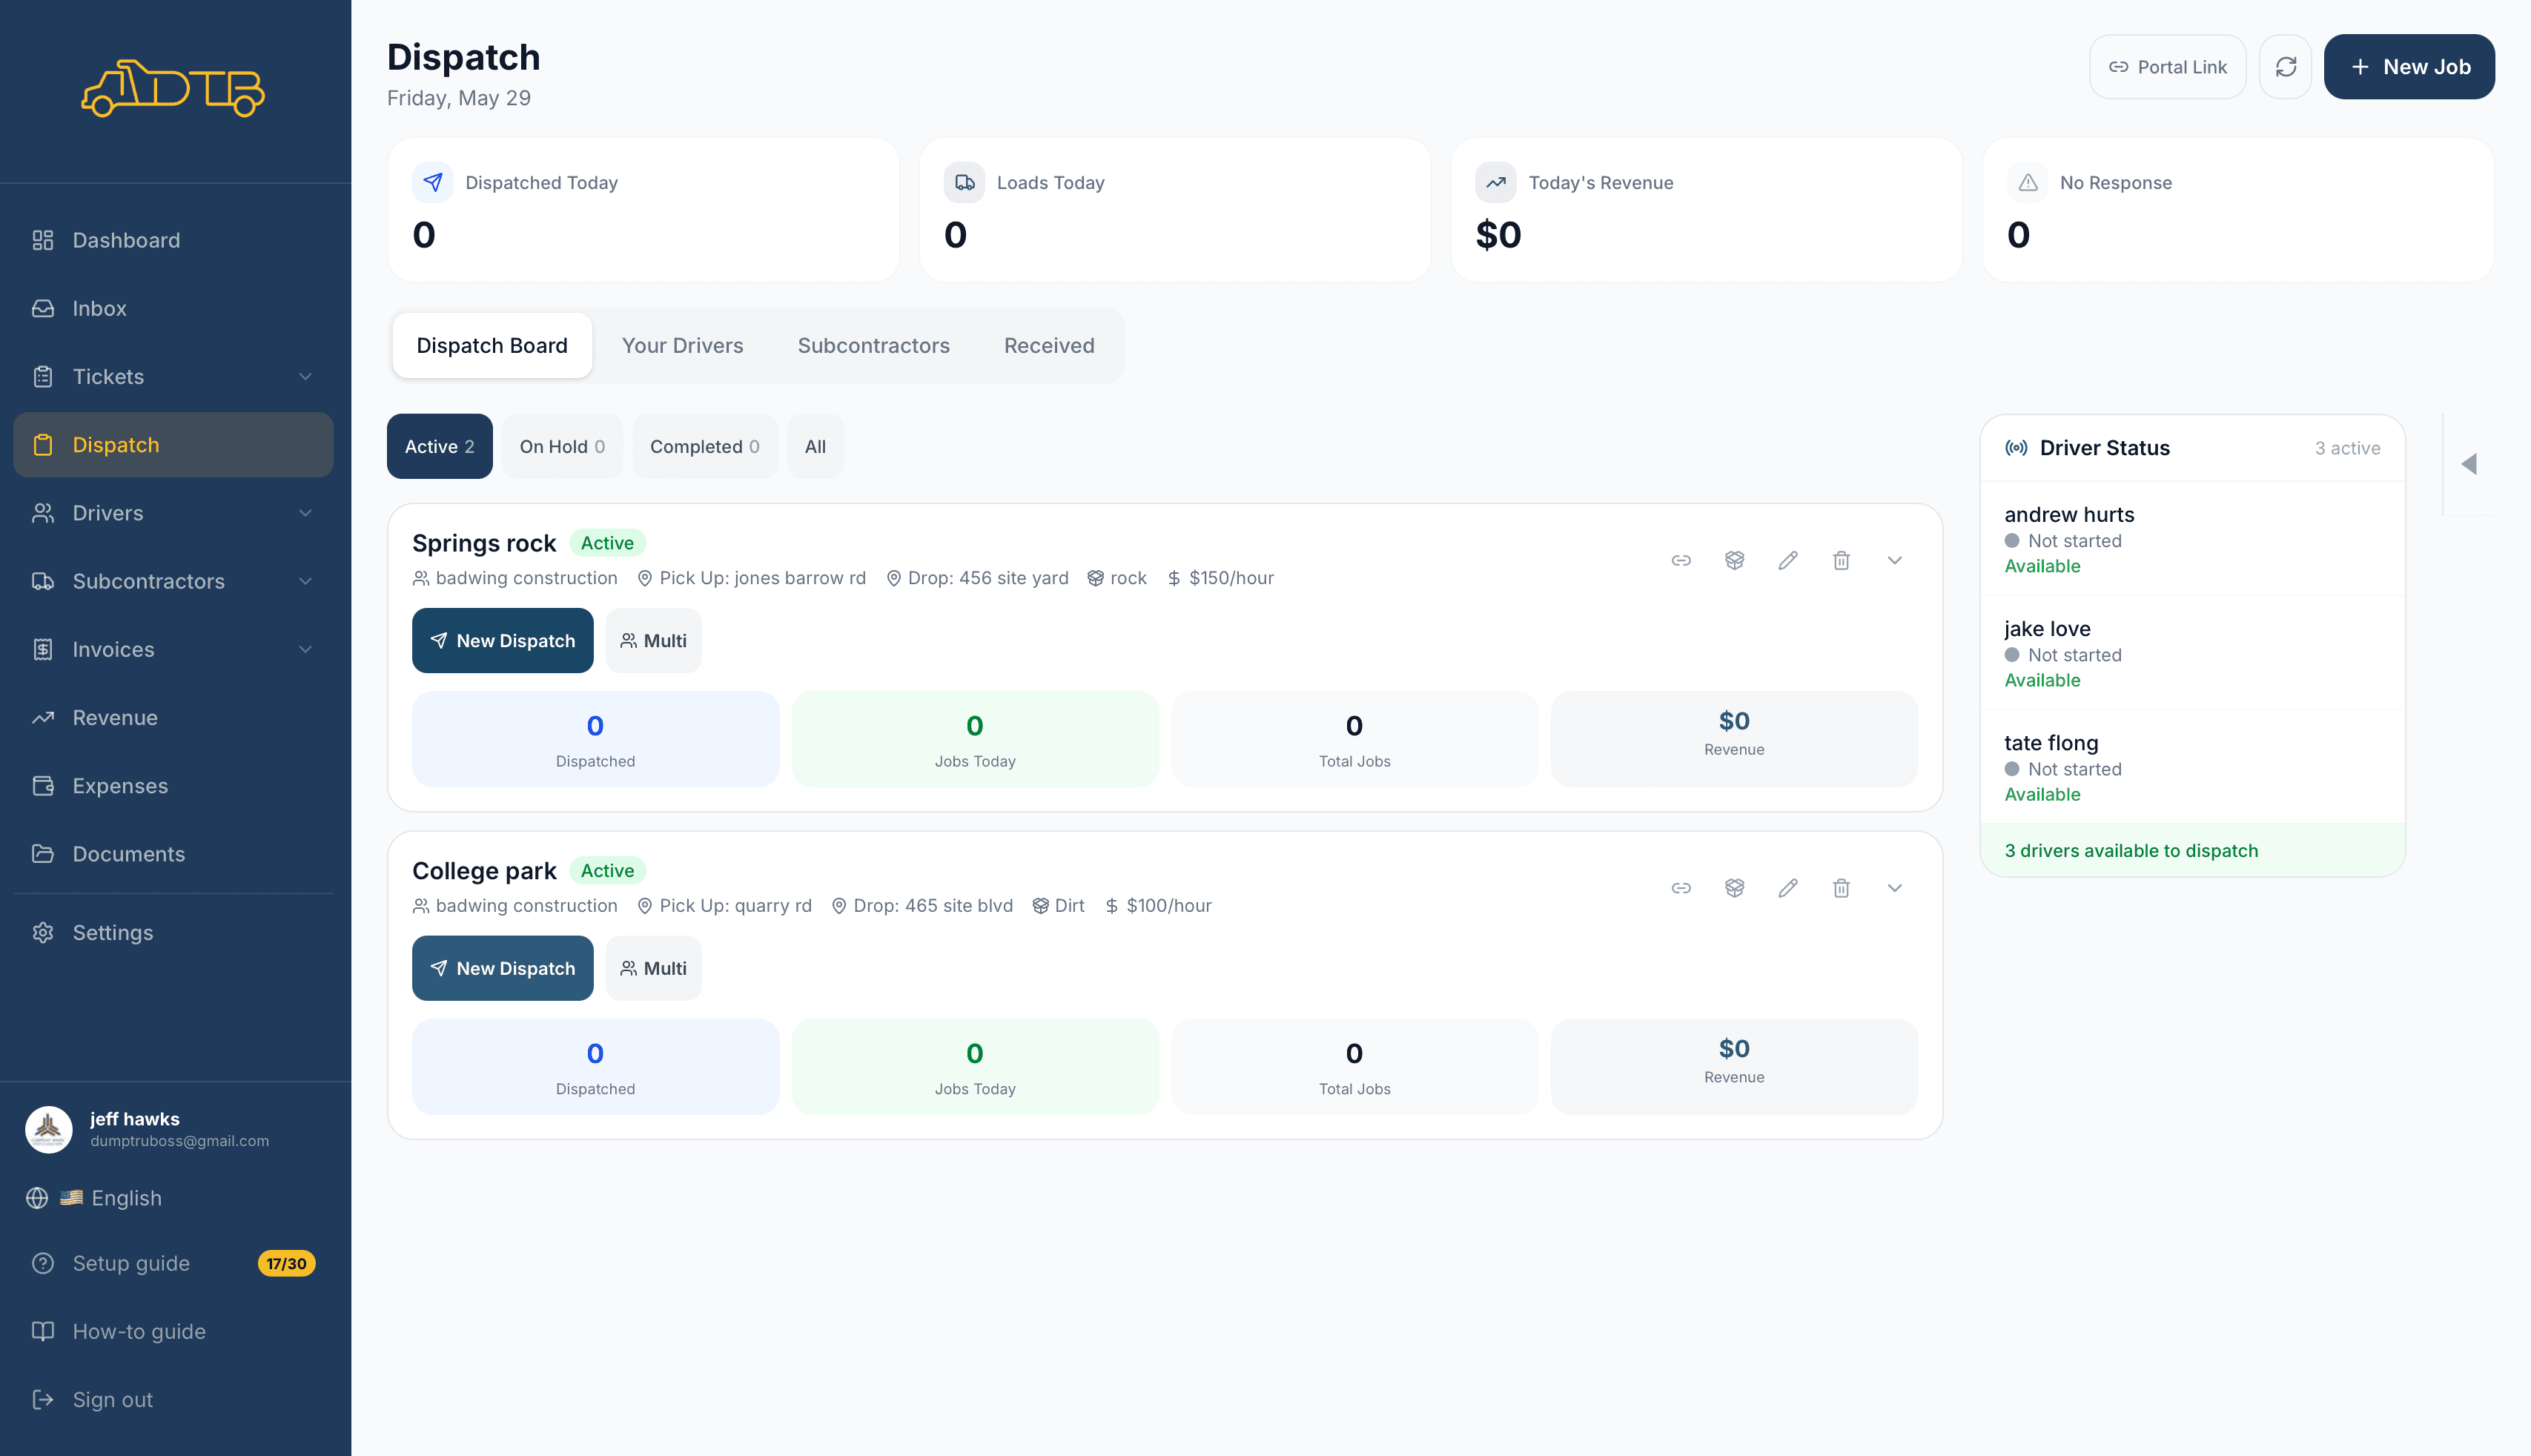The image size is (2531, 1456).
Task: Click the '$150/hour' rate text
Action: pyautogui.click(x=1231, y=578)
